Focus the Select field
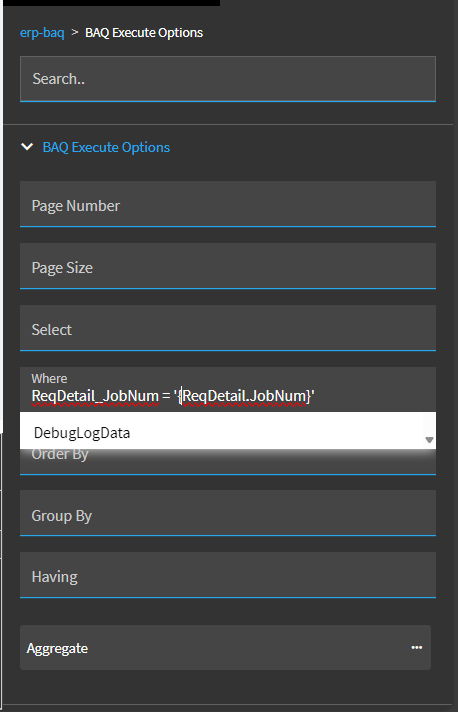Viewport: 458px width, 712px height. [228, 328]
